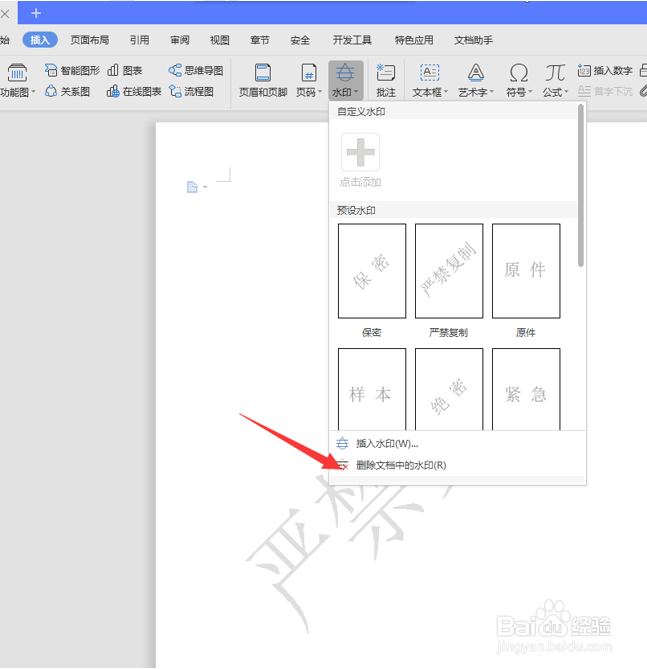The width and height of the screenshot is (647, 669).
Task: Click the 文本框 text box icon
Action: pos(429,73)
